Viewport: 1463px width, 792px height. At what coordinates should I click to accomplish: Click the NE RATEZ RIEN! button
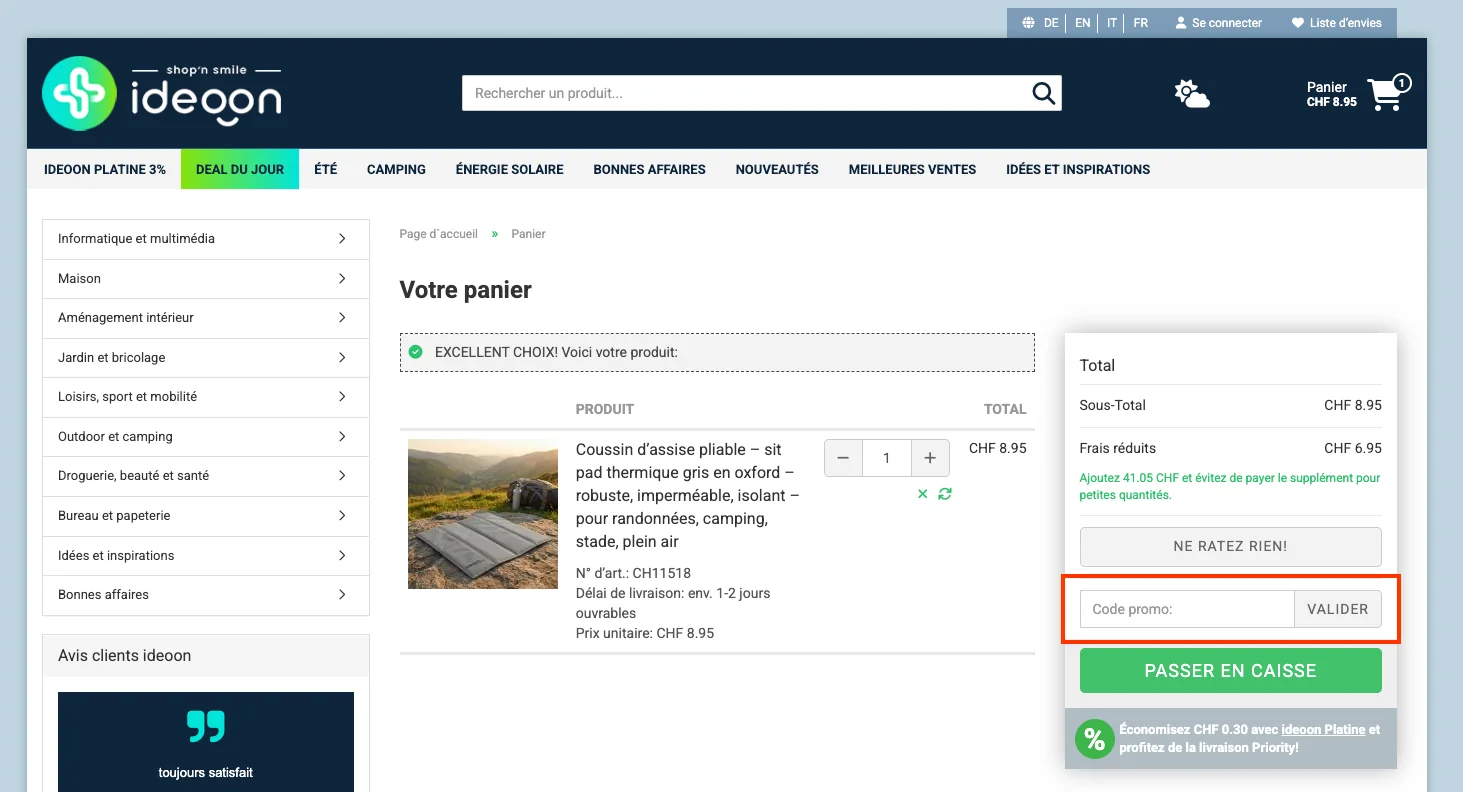pos(1230,547)
